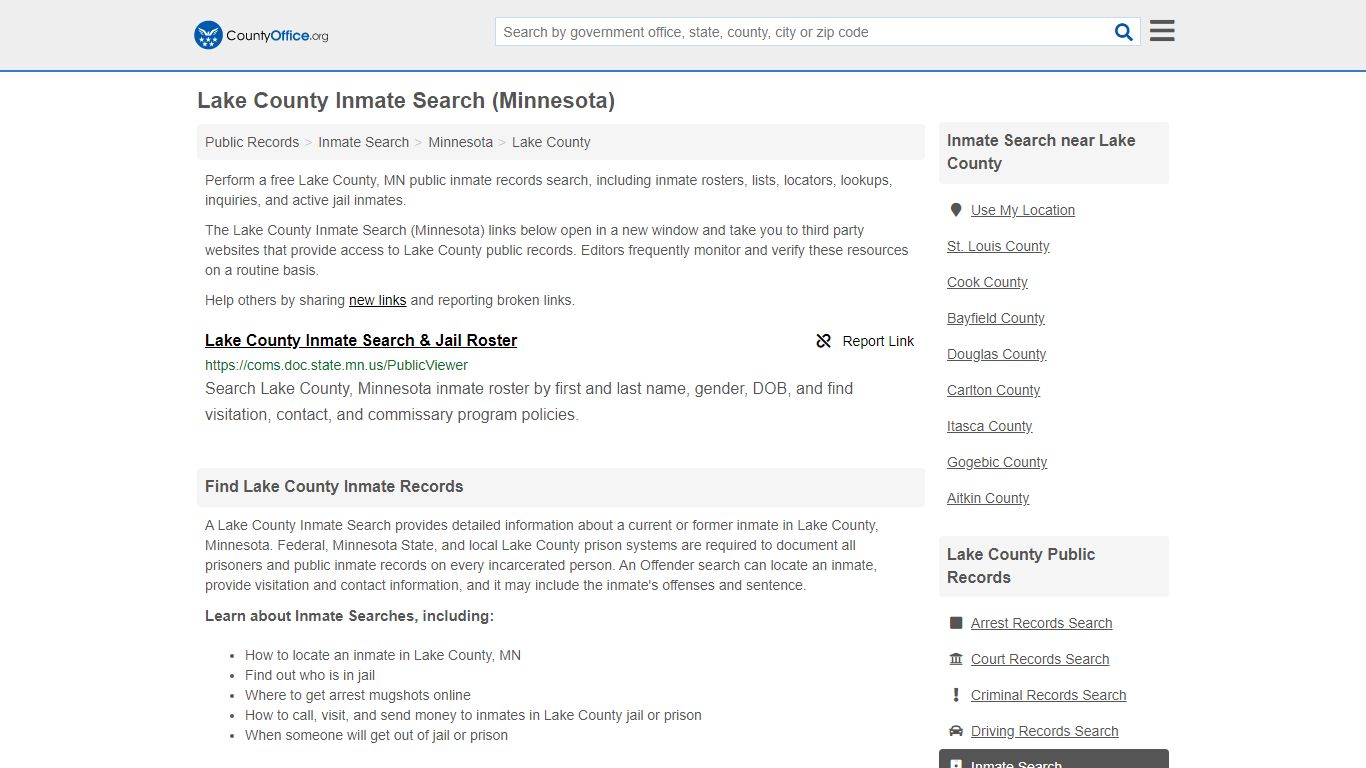Open Itasca County link
Screen dimensions: 1366x768
click(989, 426)
